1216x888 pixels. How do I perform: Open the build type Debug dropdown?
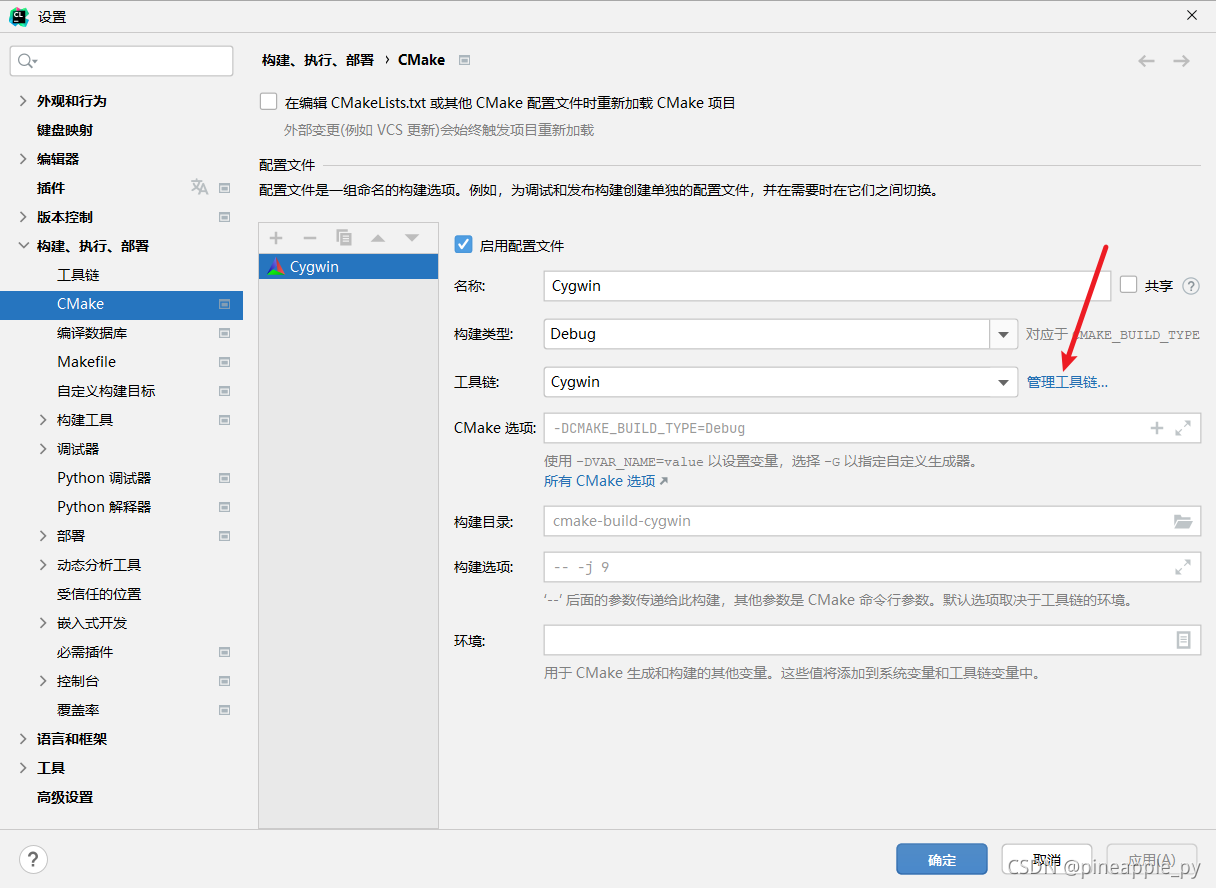click(x=1003, y=334)
